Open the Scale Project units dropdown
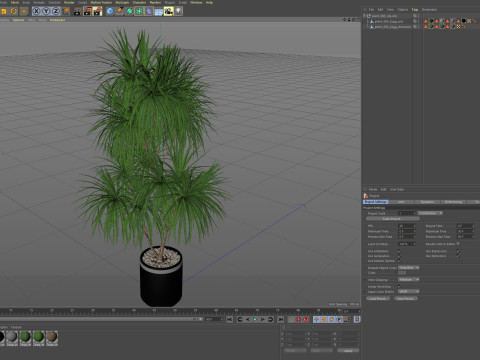This screenshot has height=360, width=480. [430, 213]
